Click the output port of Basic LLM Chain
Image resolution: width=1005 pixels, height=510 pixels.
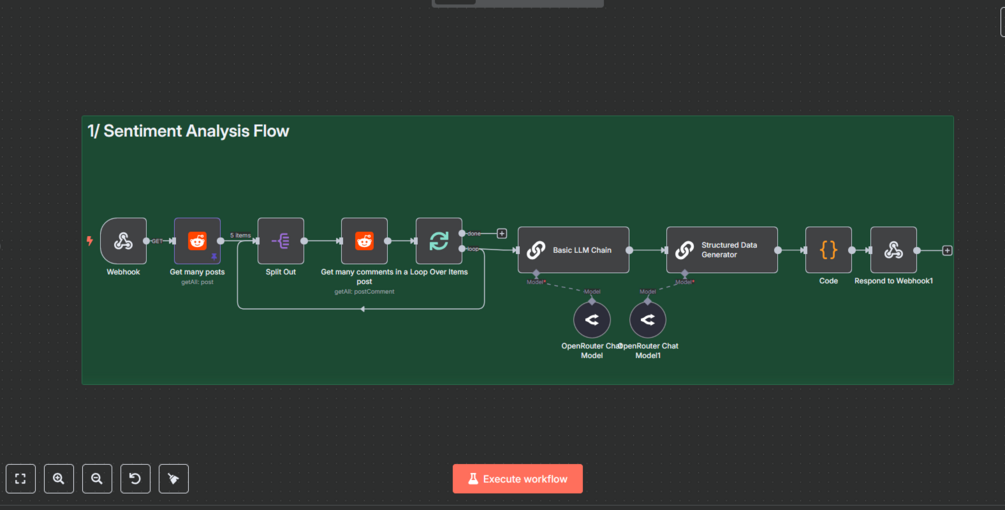[x=629, y=251]
